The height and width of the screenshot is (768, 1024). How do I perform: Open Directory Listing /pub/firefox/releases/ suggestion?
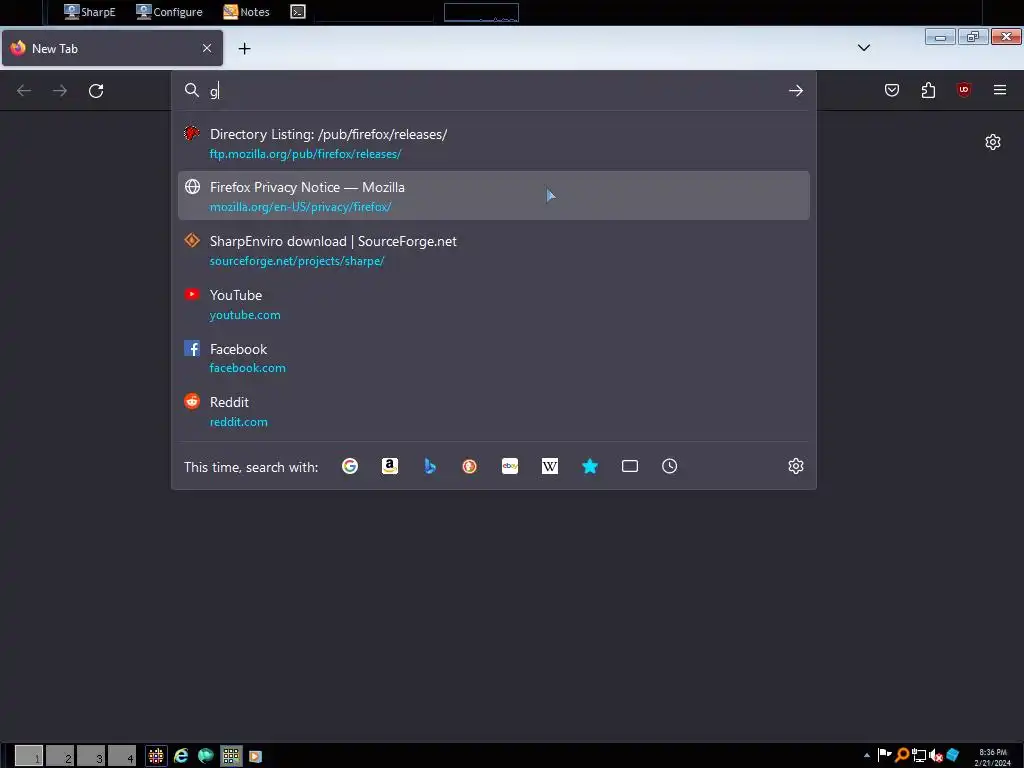click(494, 143)
